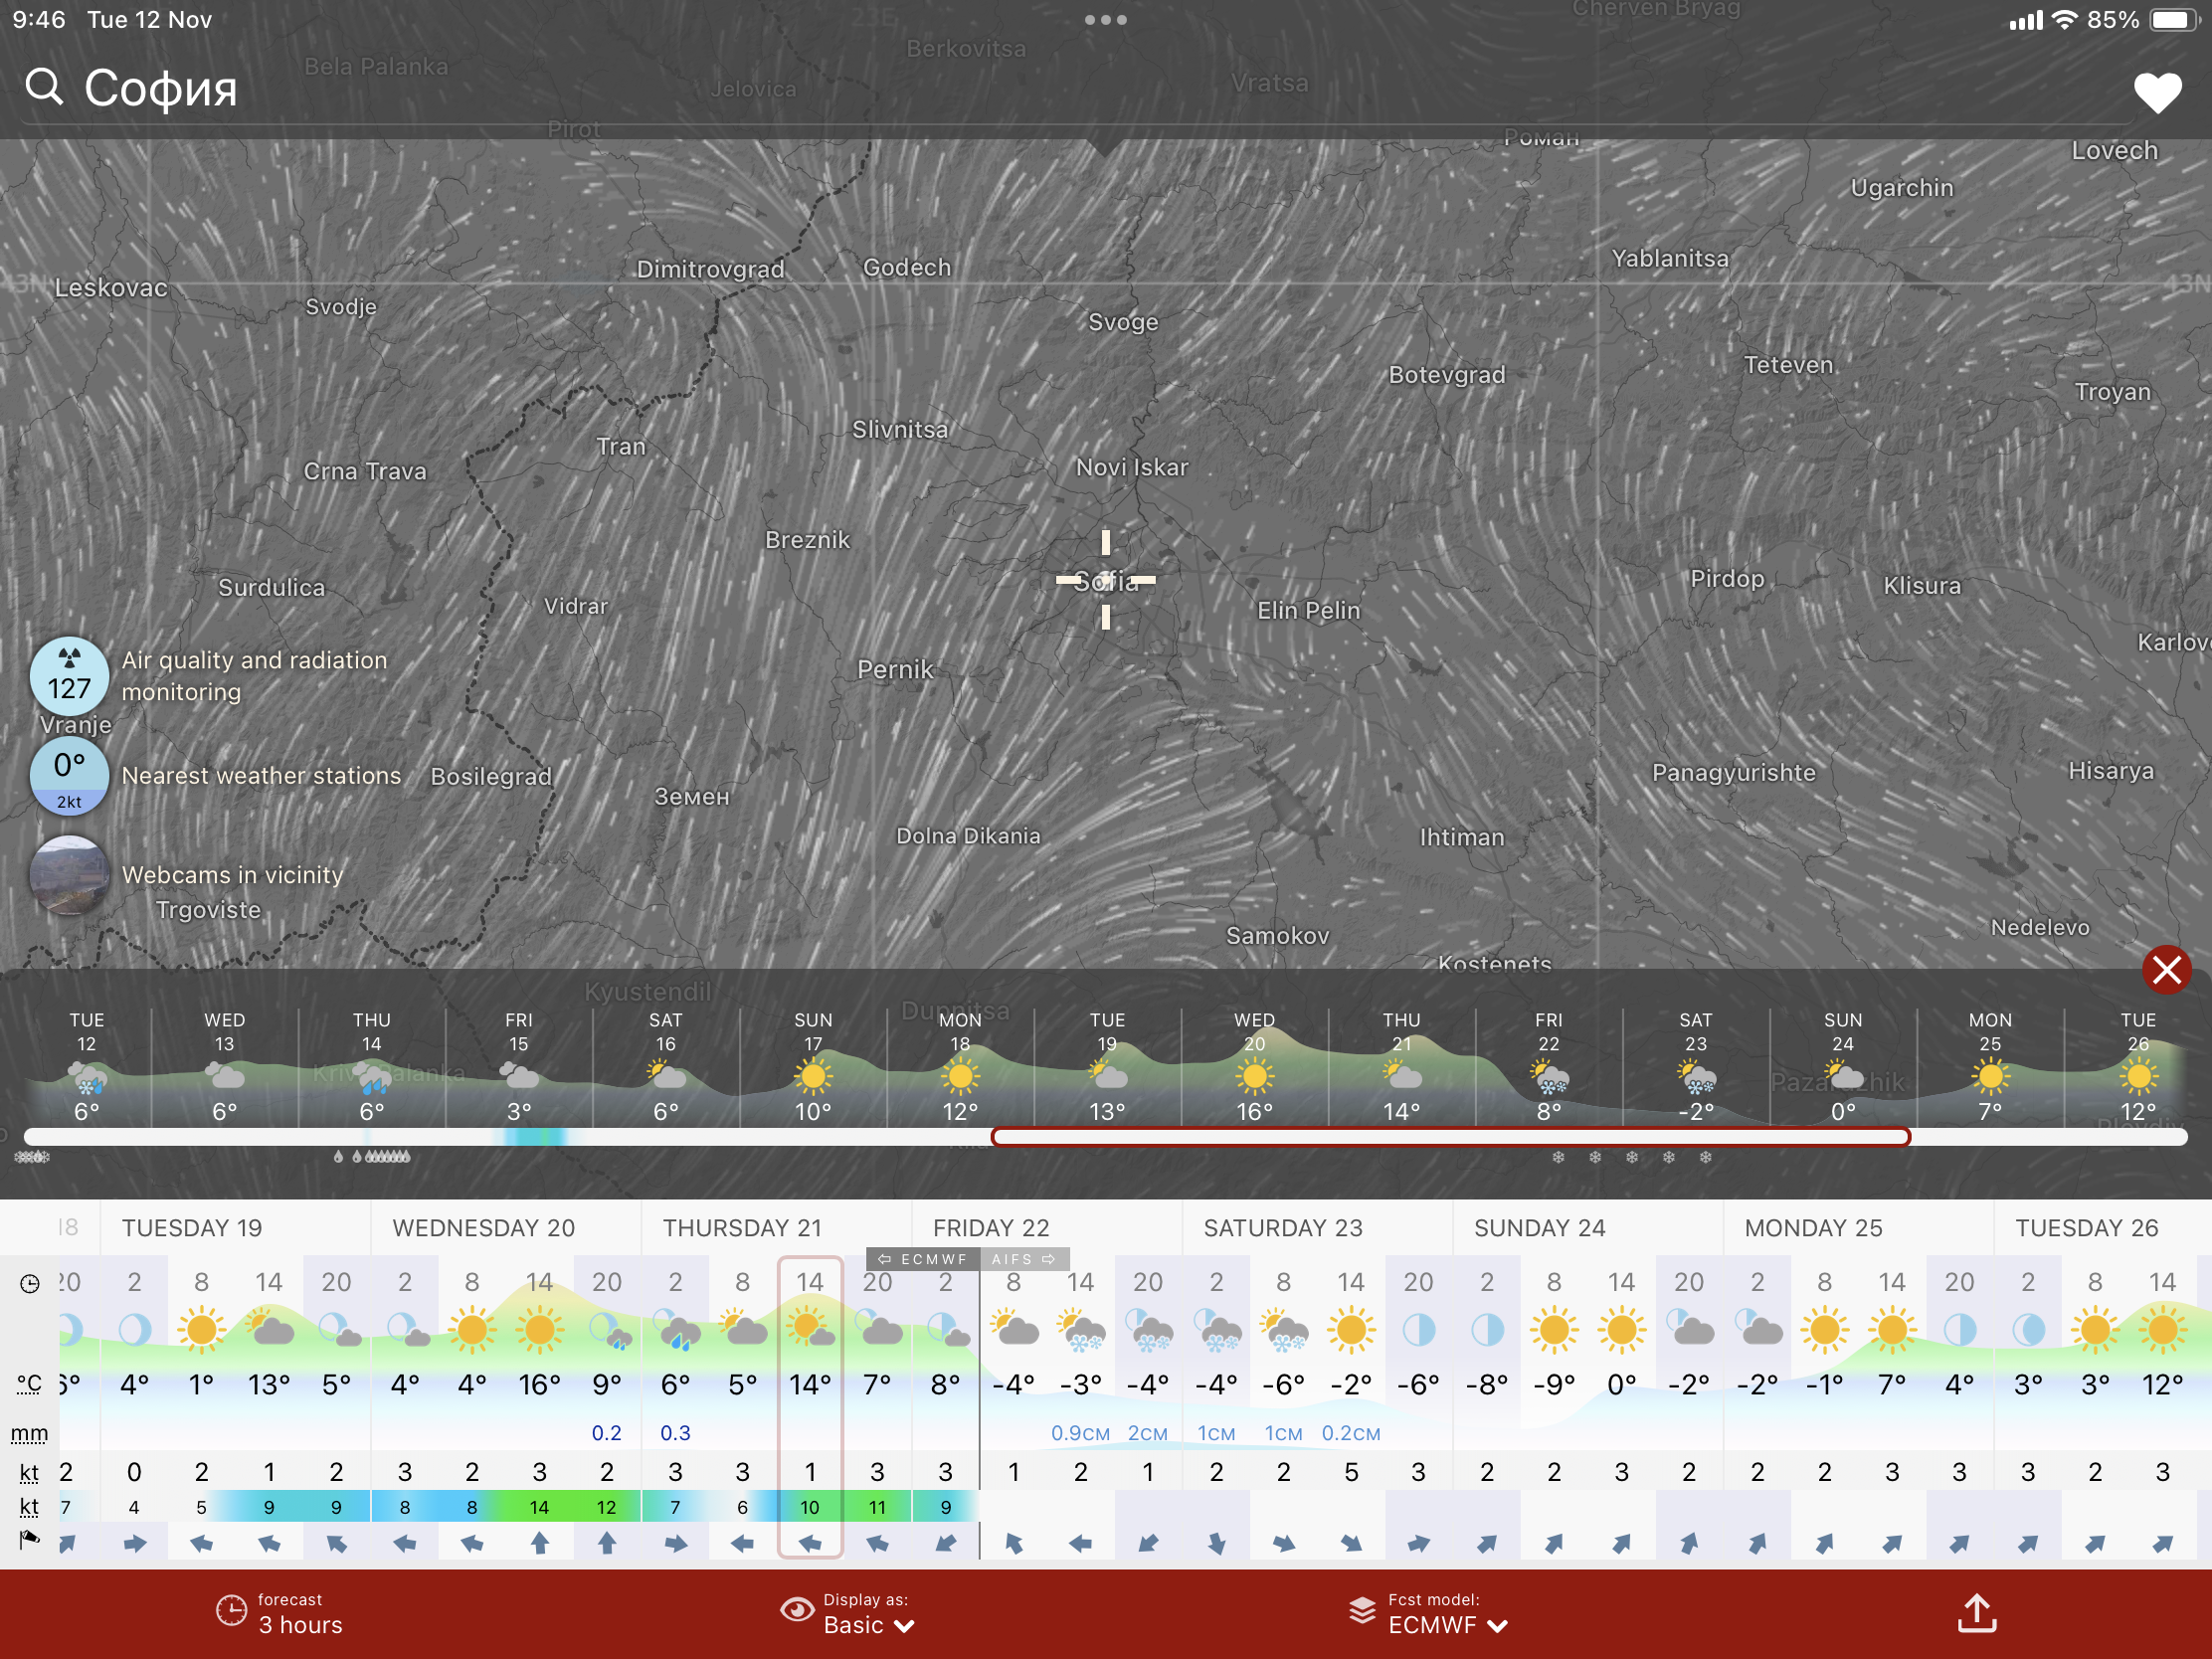Open the location search magnifier icon
2212x1659 pixels.
(x=44, y=88)
